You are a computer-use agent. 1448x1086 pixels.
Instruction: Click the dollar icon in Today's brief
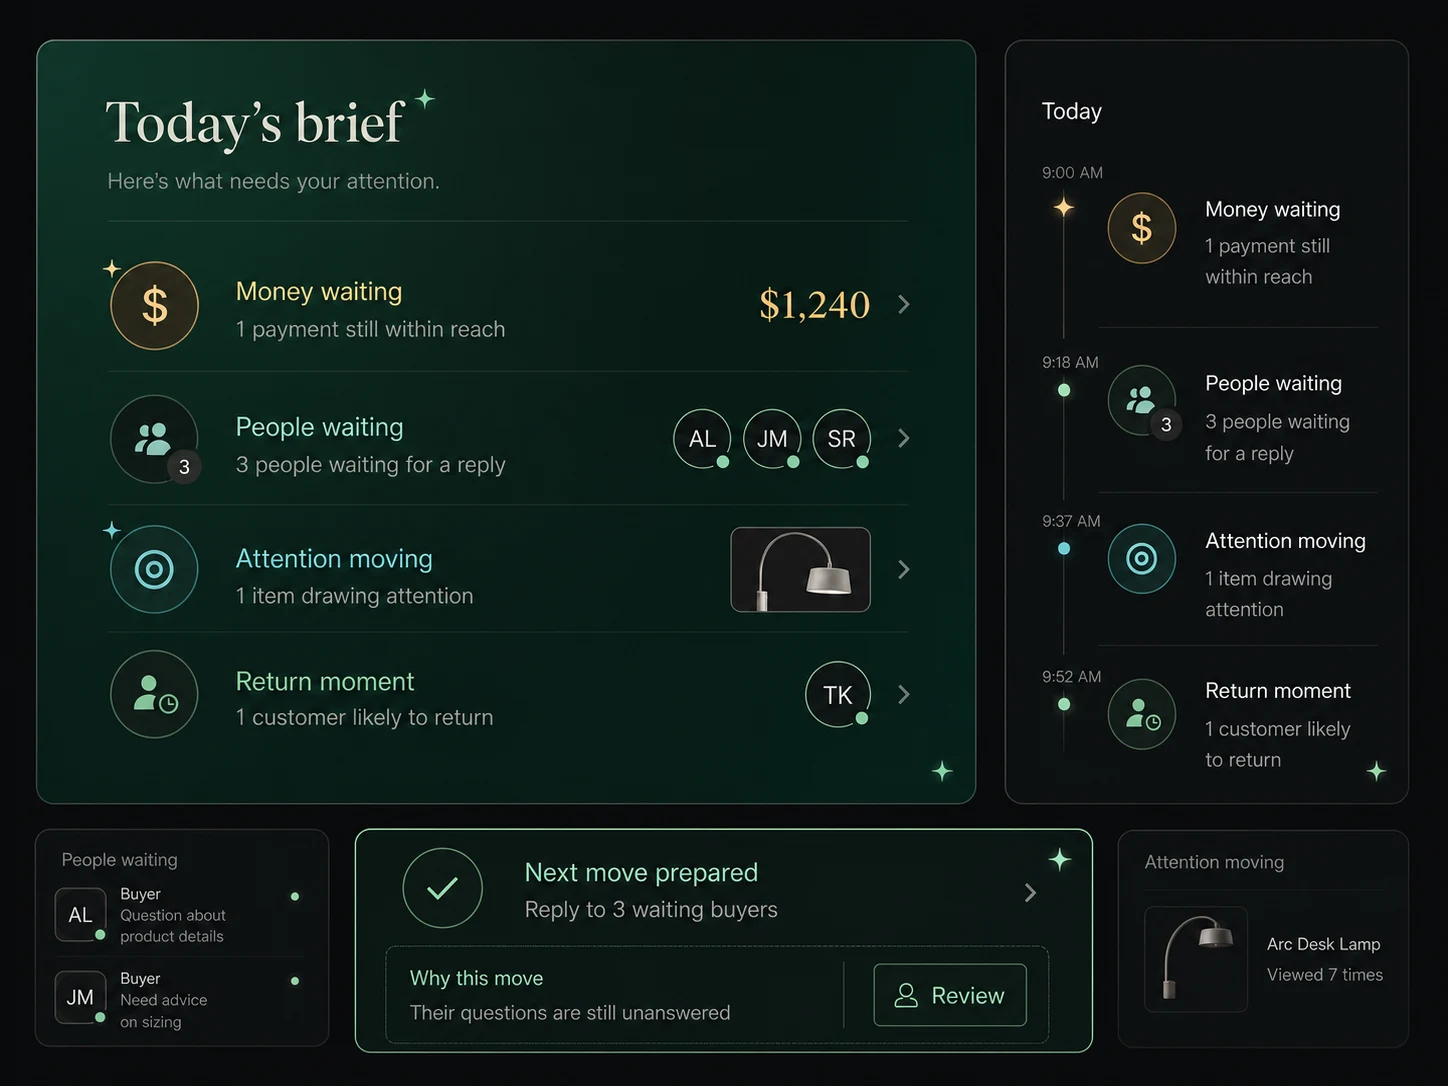point(154,306)
